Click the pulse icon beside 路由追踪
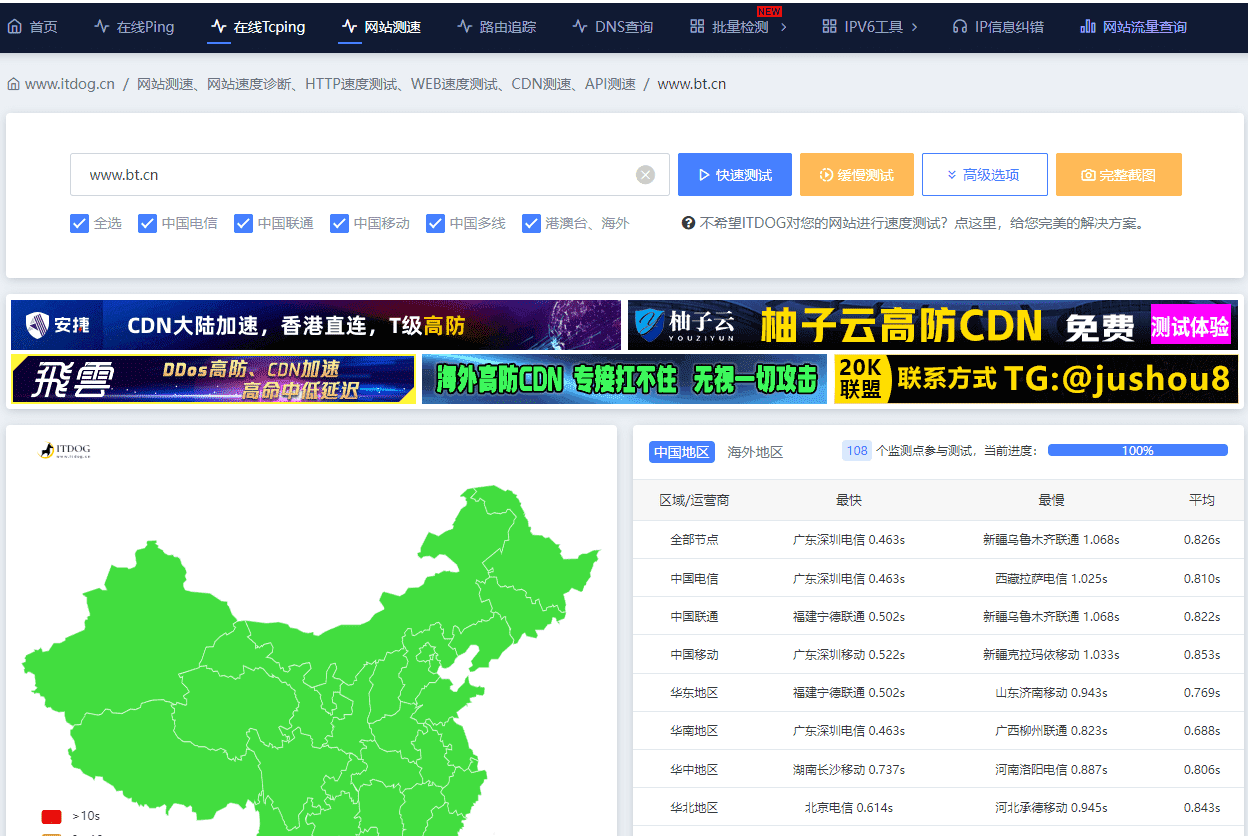The height and width of the screenshot is (836, 1248). click(x=464, y=27)
